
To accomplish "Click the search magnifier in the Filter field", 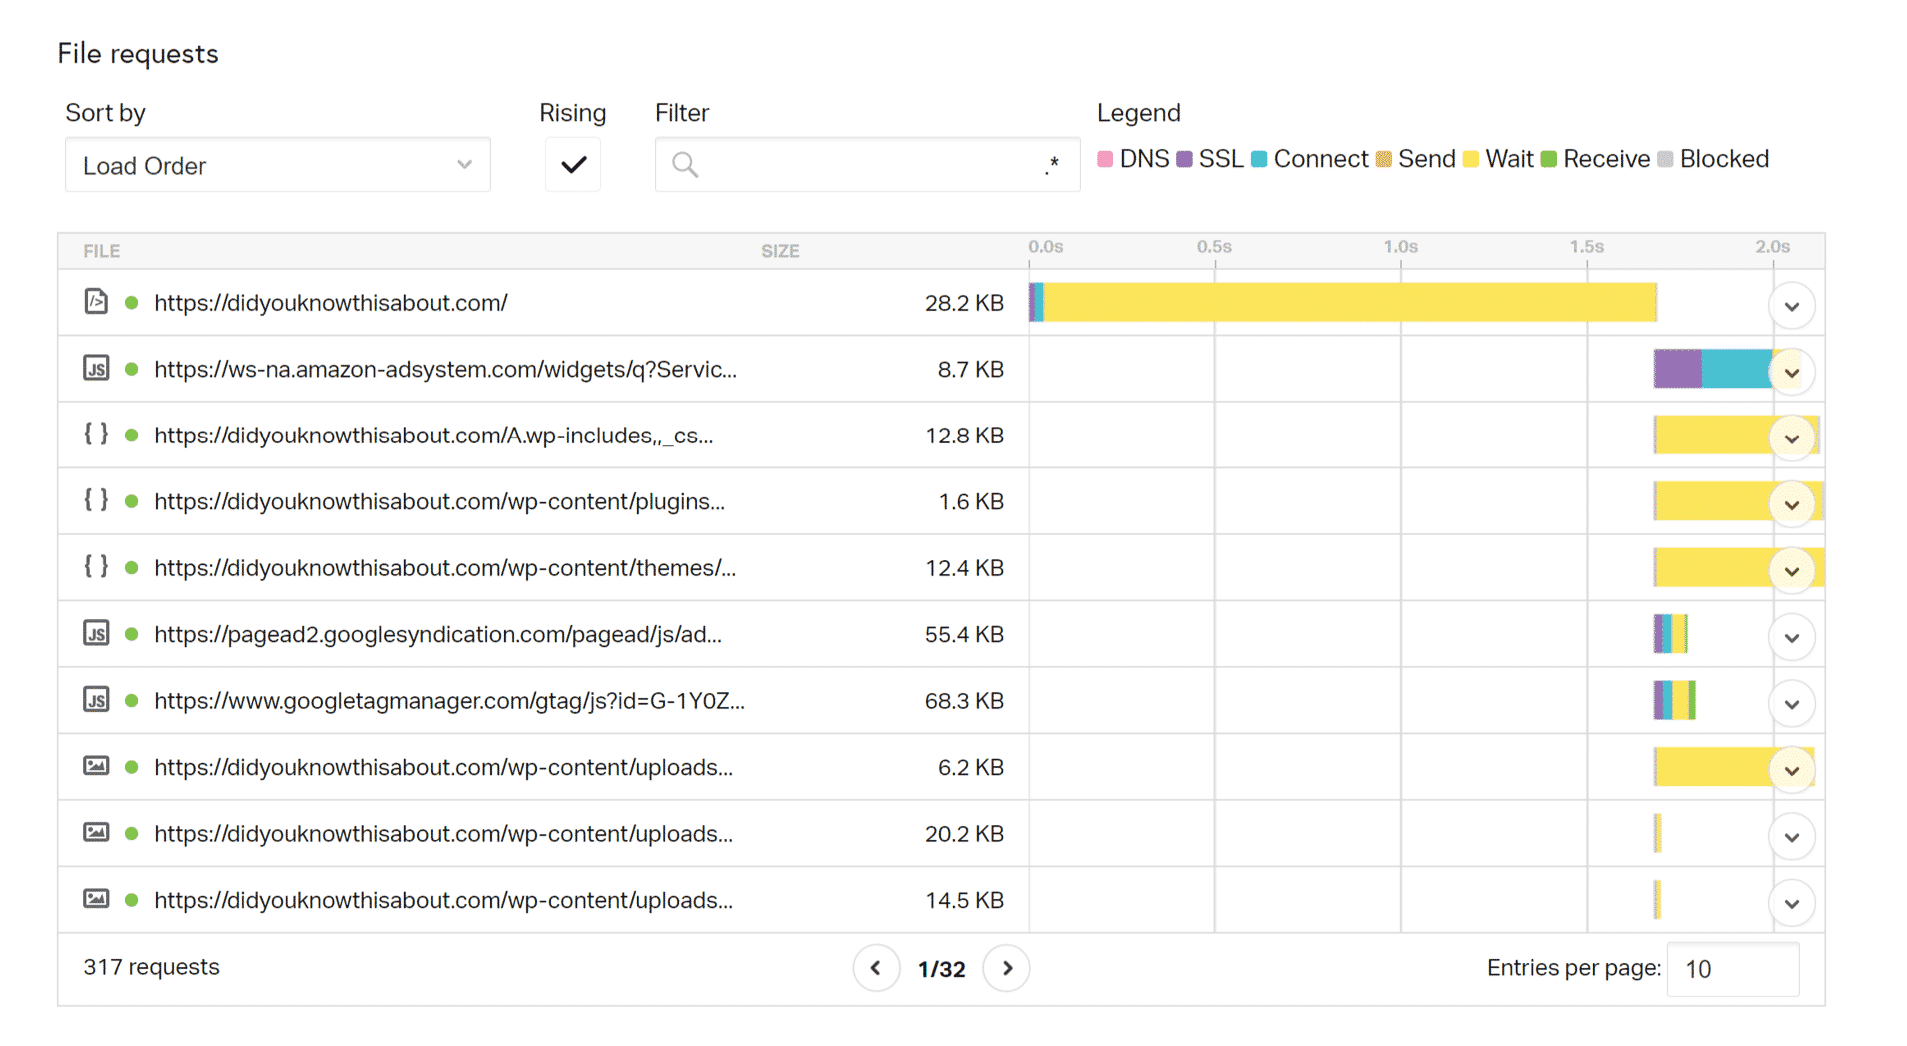I will pos(684,164).
